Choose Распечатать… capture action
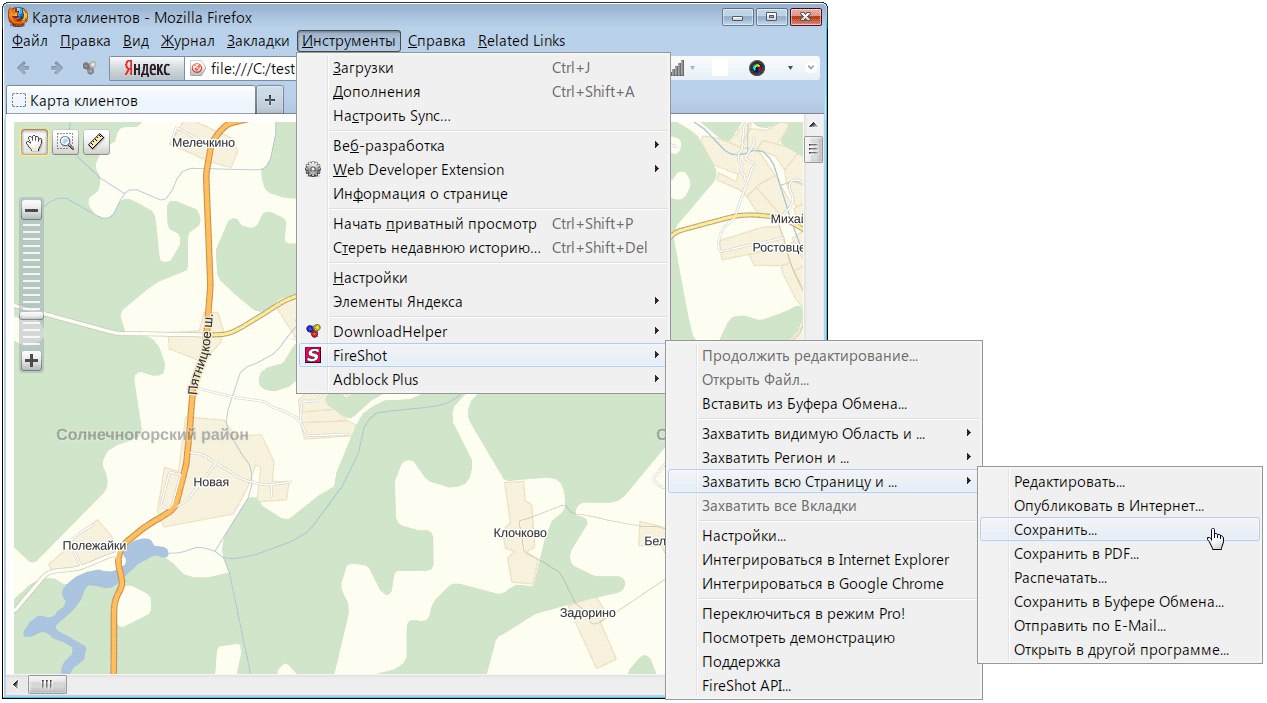1267x703 pixels. [1120, 578]
